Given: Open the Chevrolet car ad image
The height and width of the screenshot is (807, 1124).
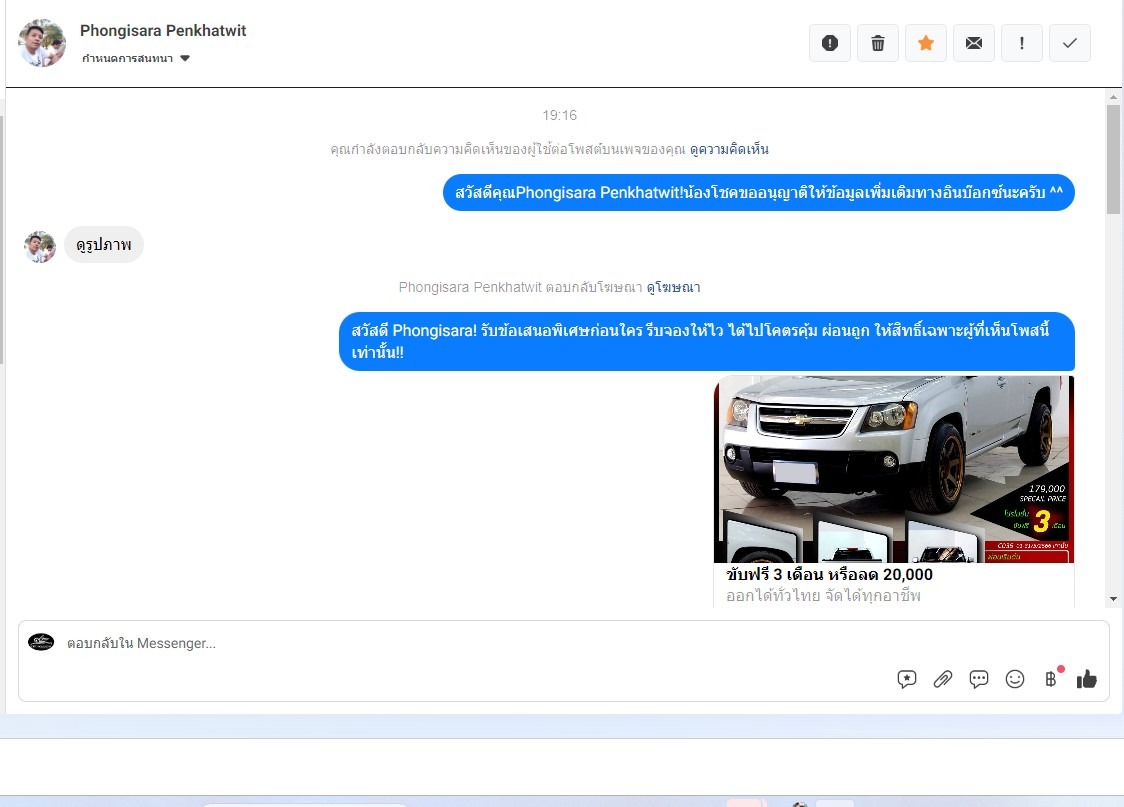Looking at the screenshot, I should point(893,468).
